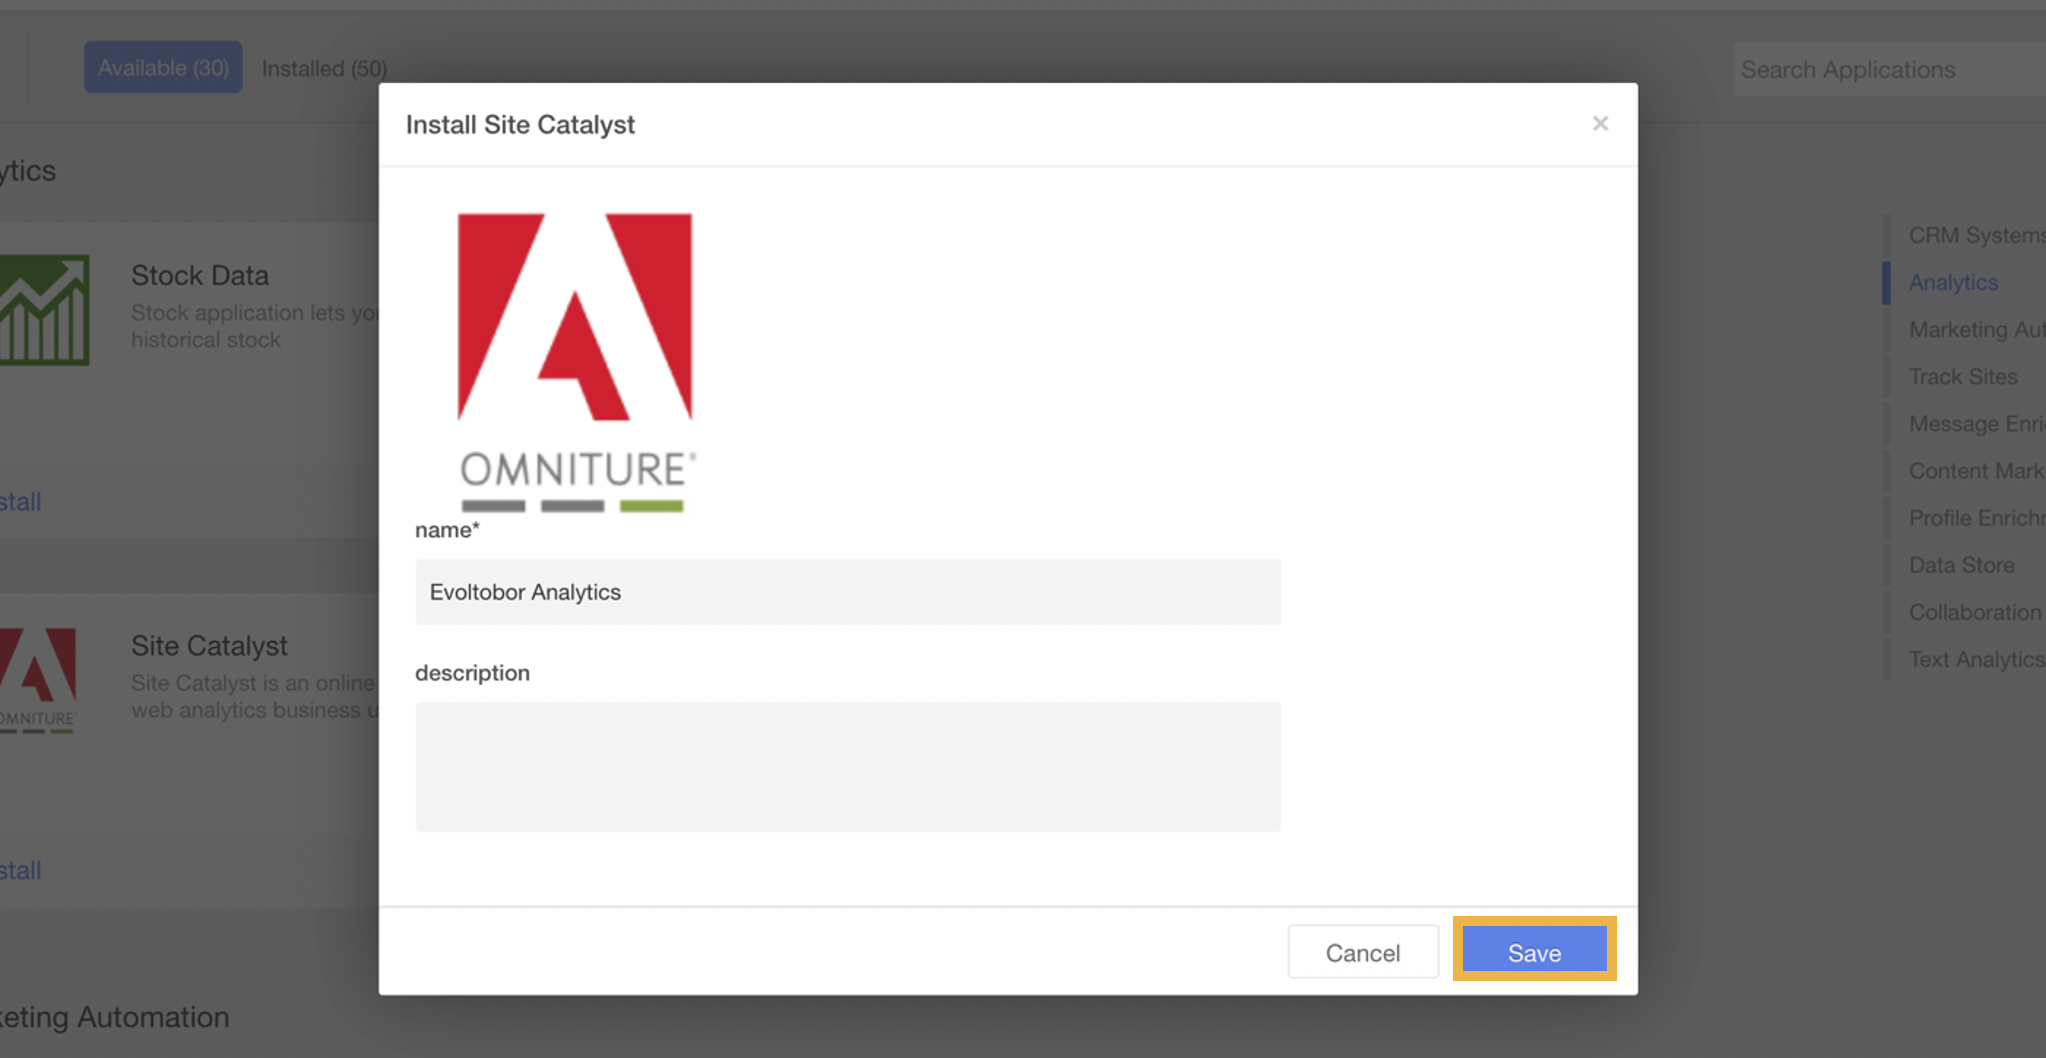Select Analytics category in sidebar
2046x1058 pixels.
pos(1953,282)
